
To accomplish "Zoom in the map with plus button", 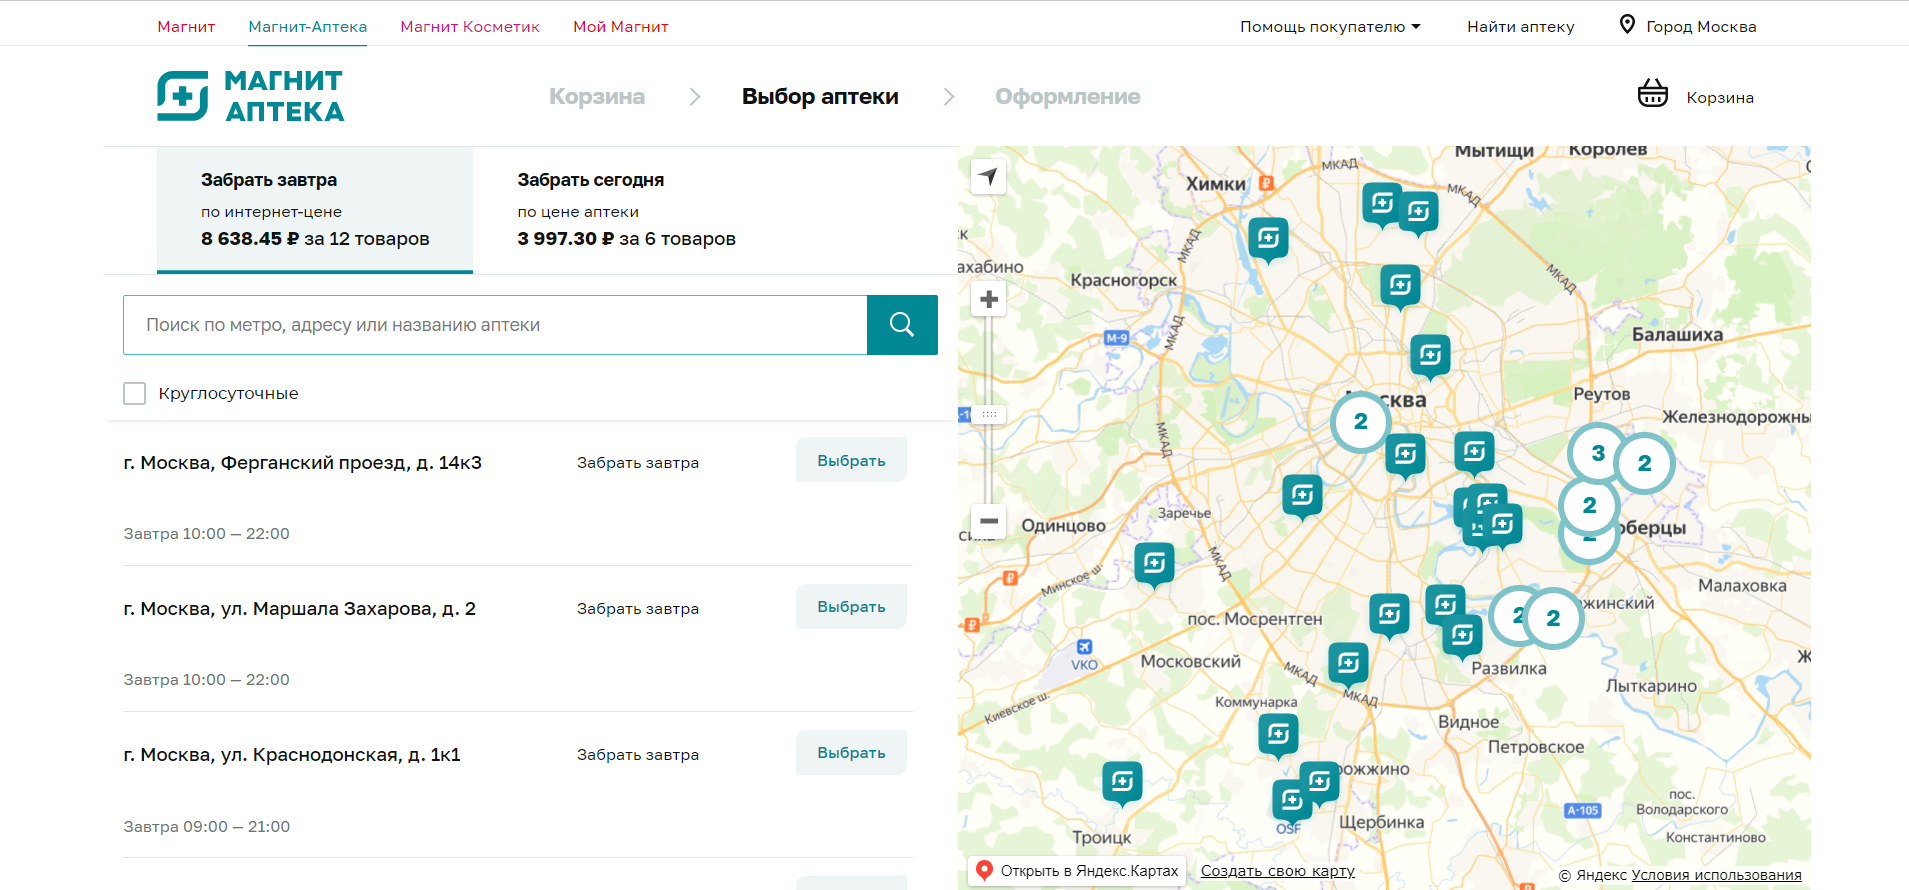I will pos(989,299).
